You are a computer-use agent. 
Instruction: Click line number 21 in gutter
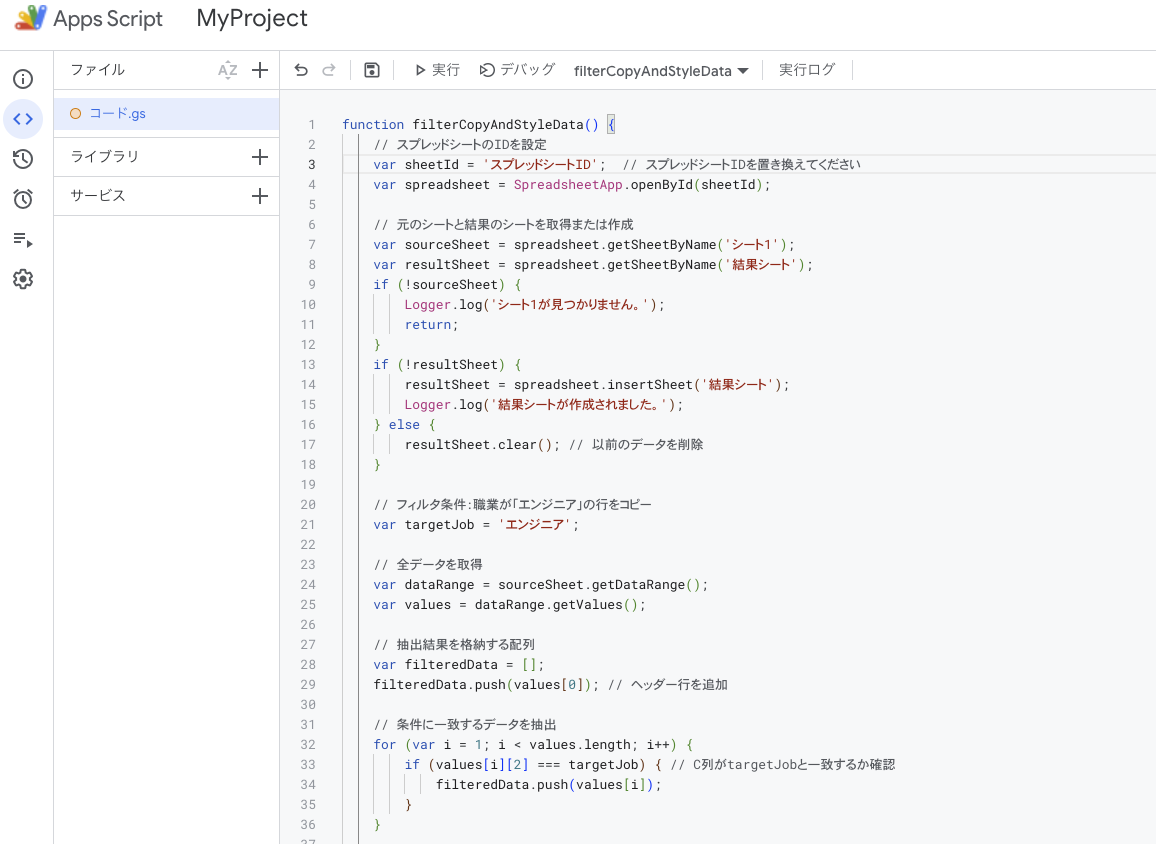pyautogui.click(x=308, y=524)
